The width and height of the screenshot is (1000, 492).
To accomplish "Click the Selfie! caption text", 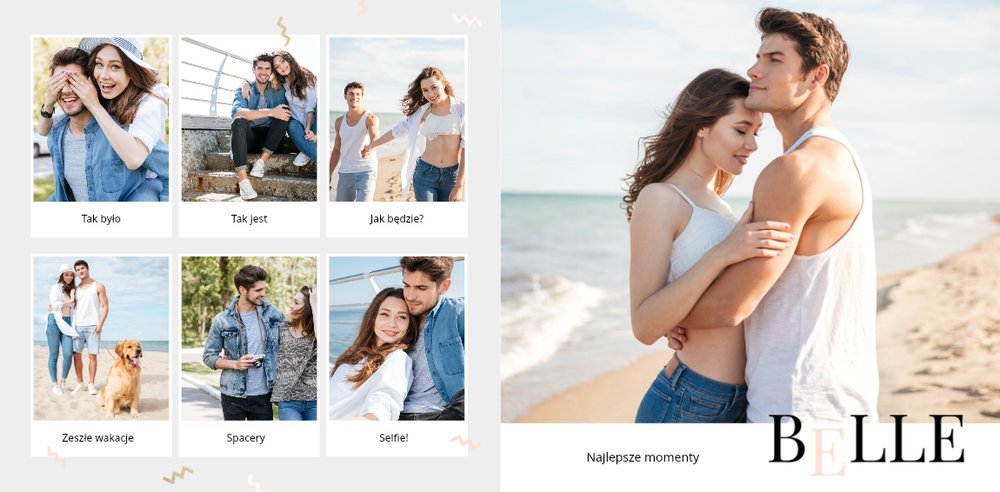I will coord(393,438).
